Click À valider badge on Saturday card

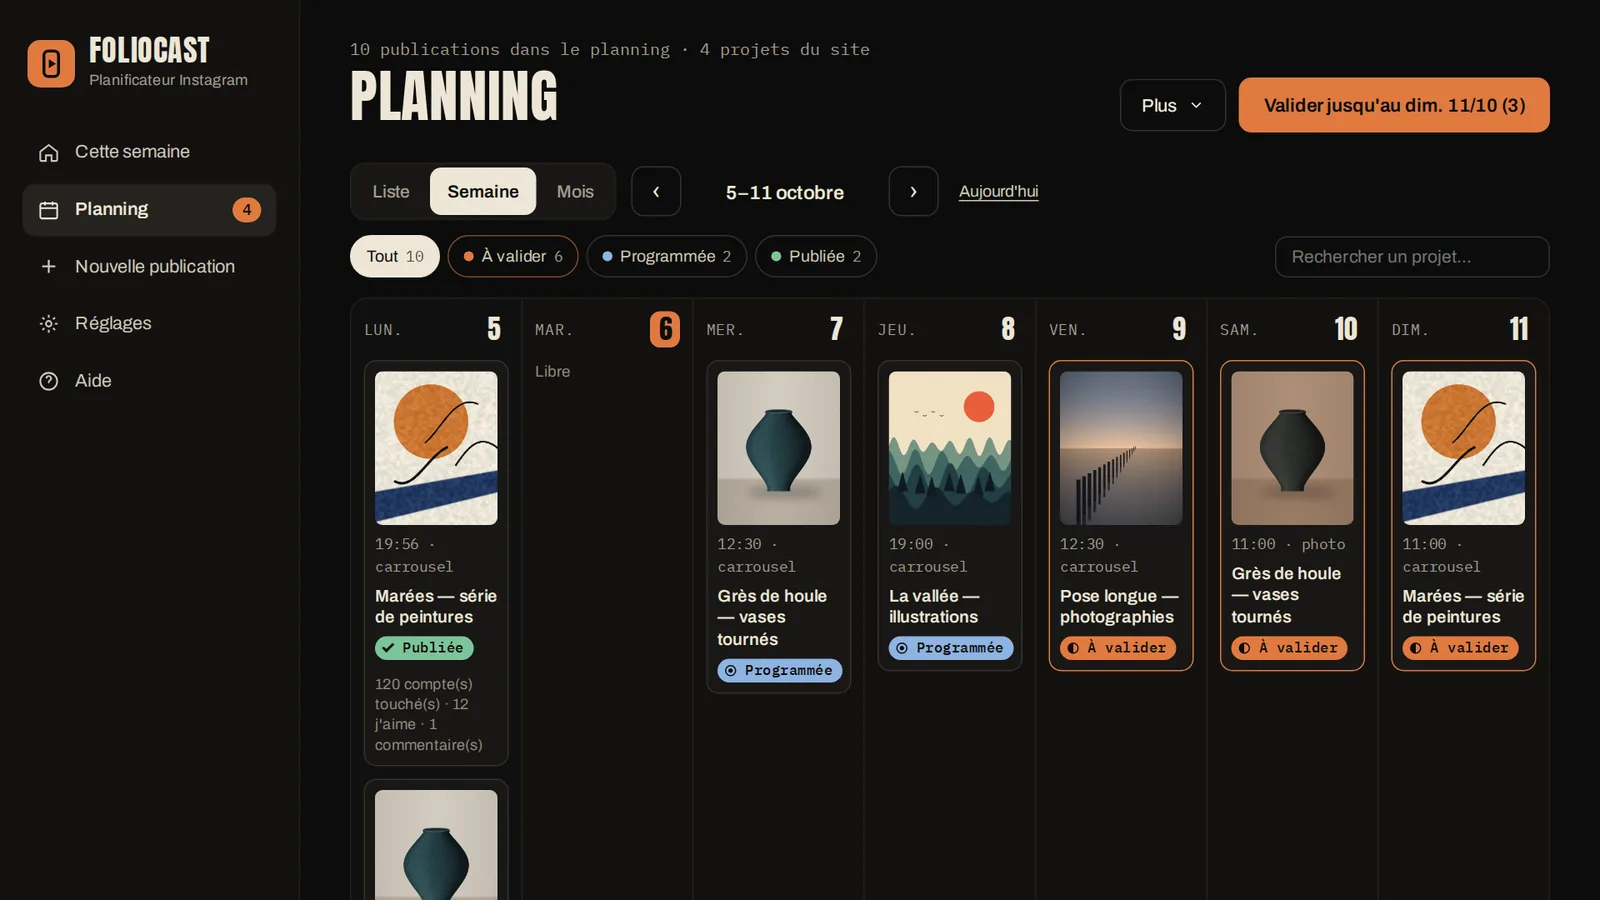(x=1289, y=648)
